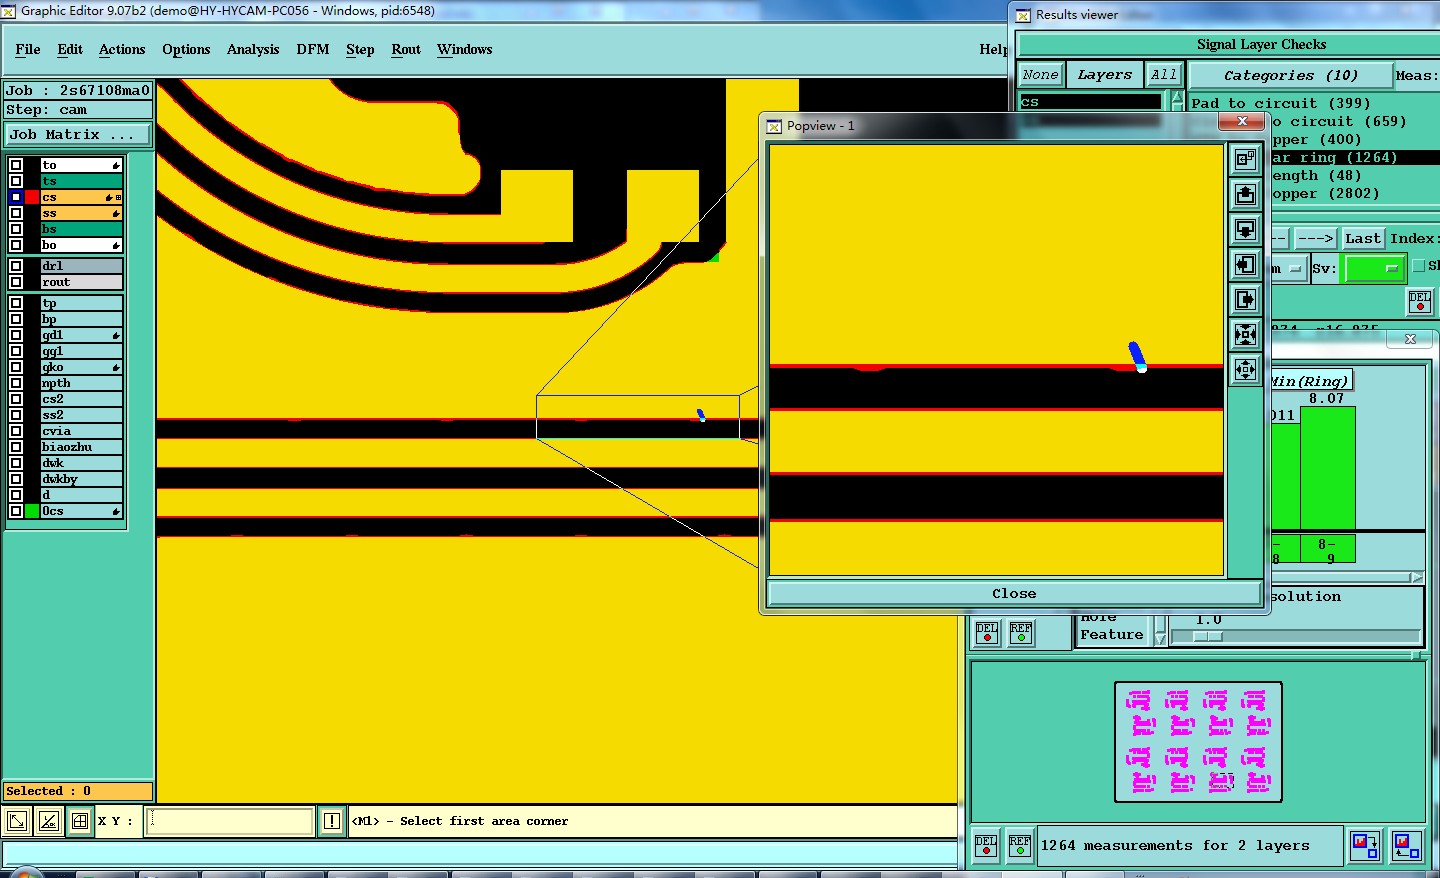Click green color swatch on Ocs layer
This screenshot has height=878, width=1440.
32,511
